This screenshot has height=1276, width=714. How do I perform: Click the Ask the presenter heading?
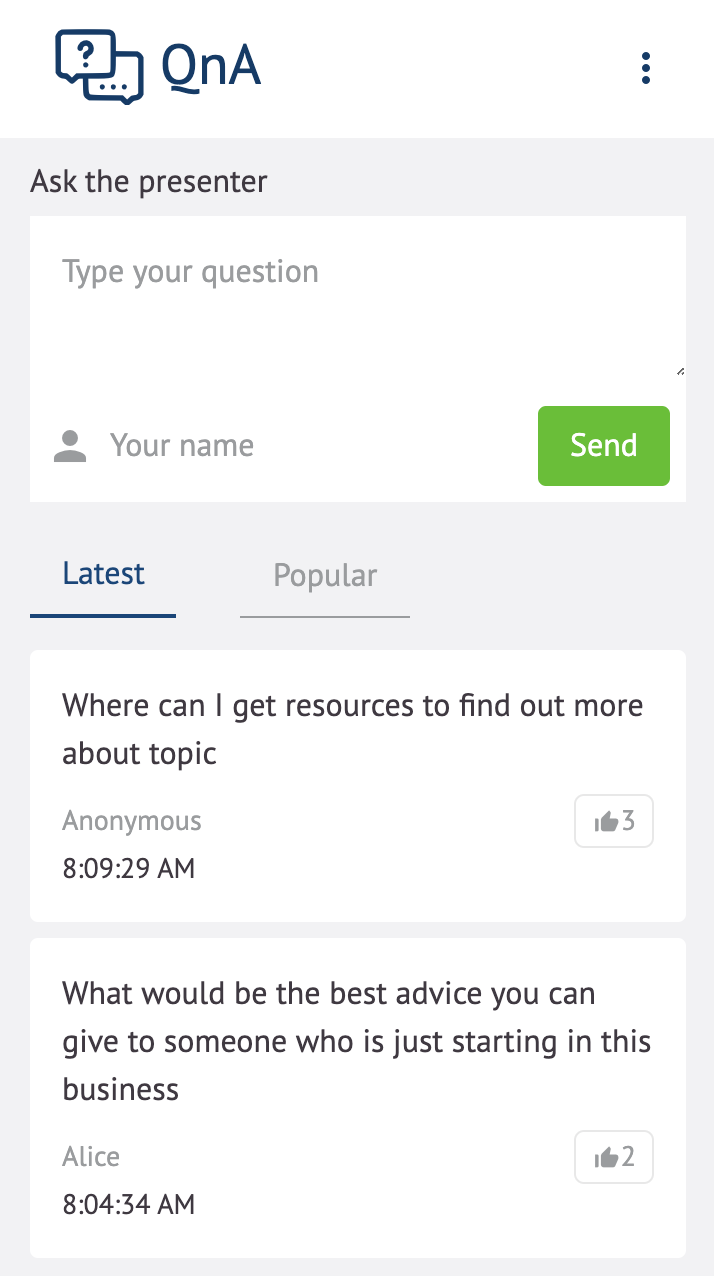point(148,182)
